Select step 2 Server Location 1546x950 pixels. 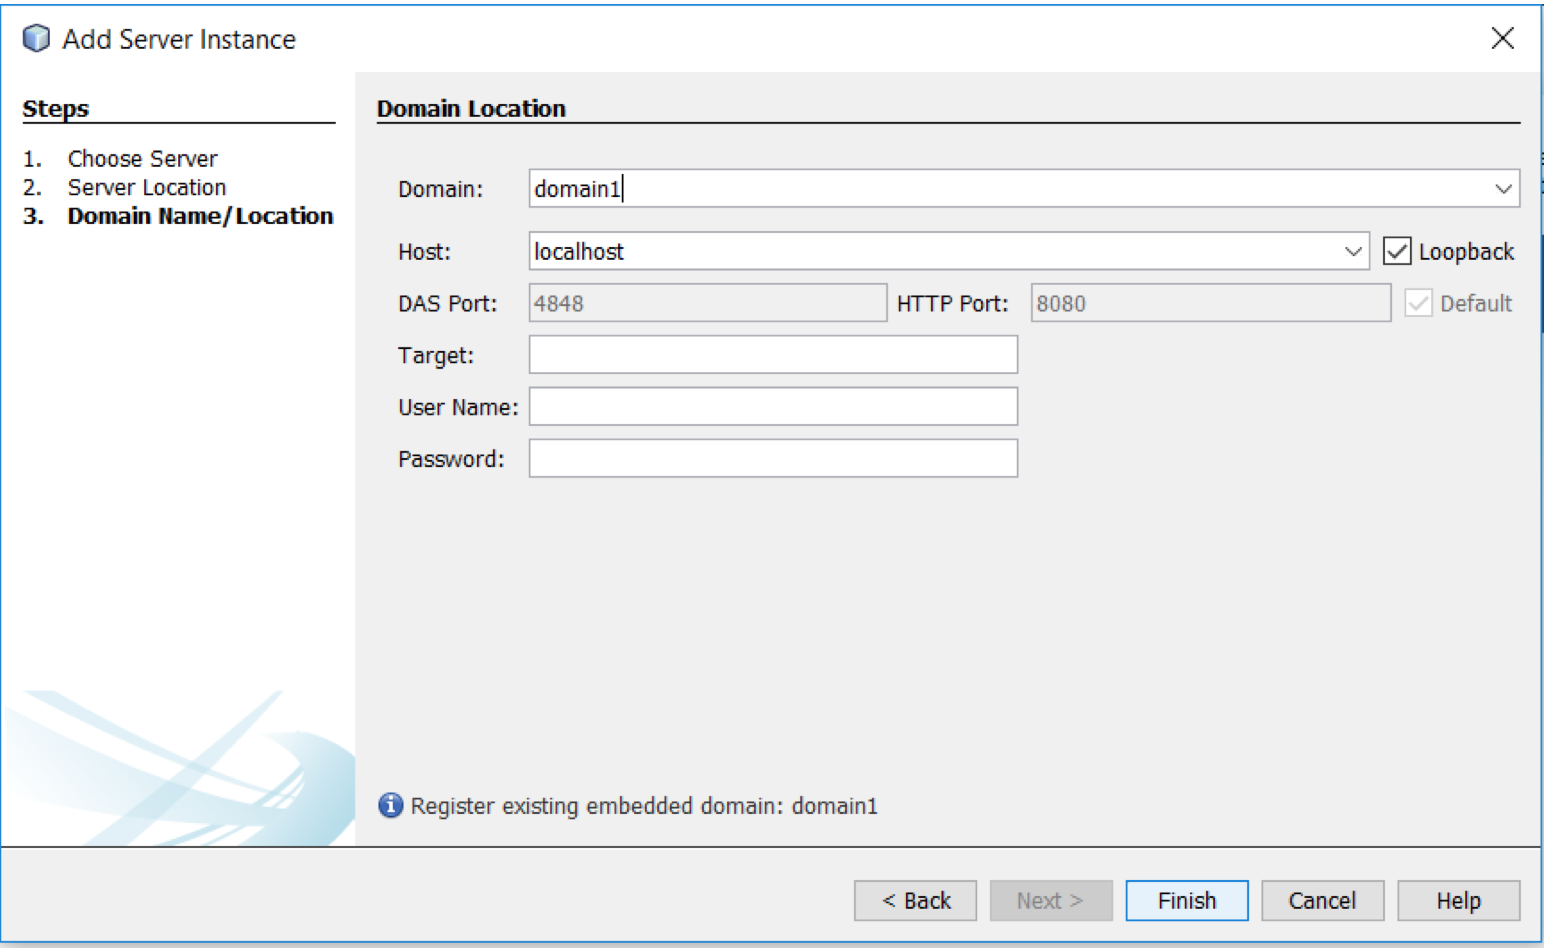pos(146,188)
